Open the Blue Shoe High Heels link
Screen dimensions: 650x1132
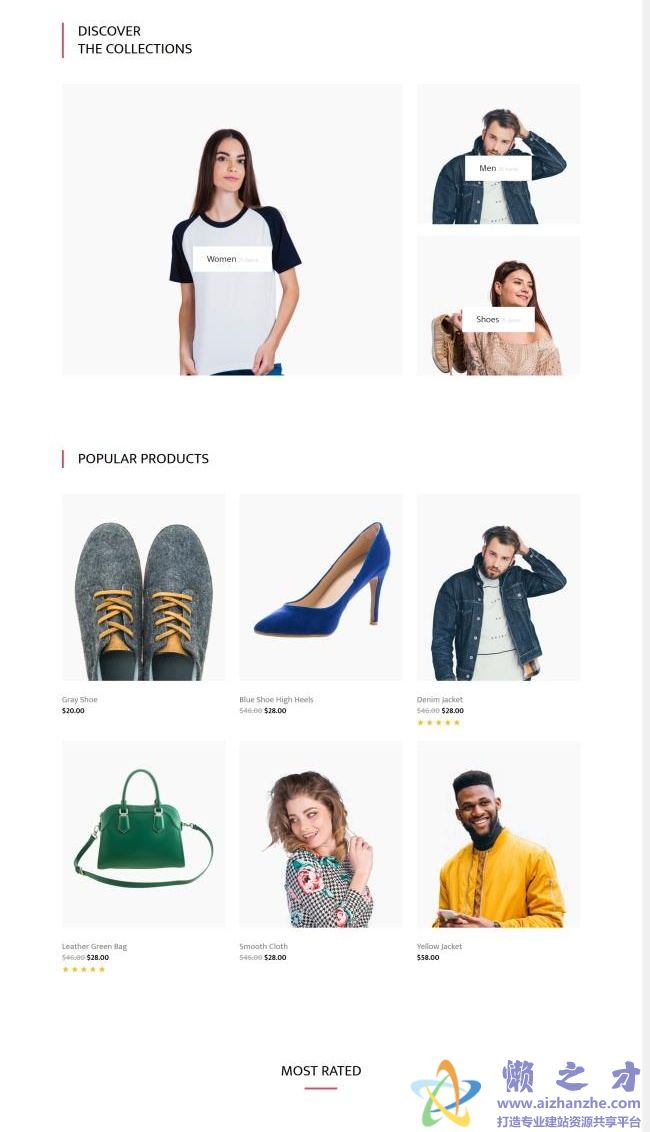click(277, 700)
